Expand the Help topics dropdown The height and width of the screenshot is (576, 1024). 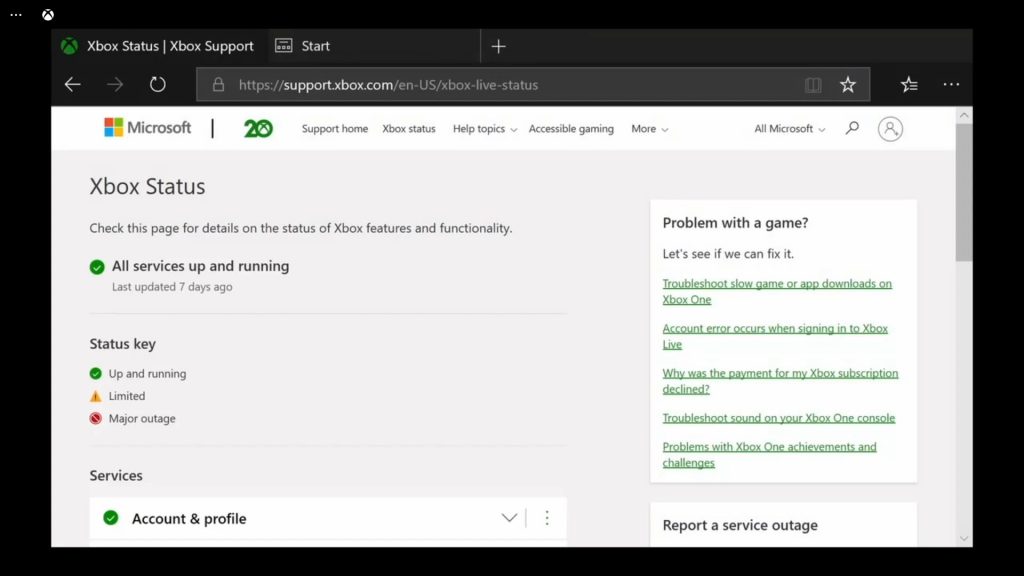pyautogui.click(x=485, y=129)
